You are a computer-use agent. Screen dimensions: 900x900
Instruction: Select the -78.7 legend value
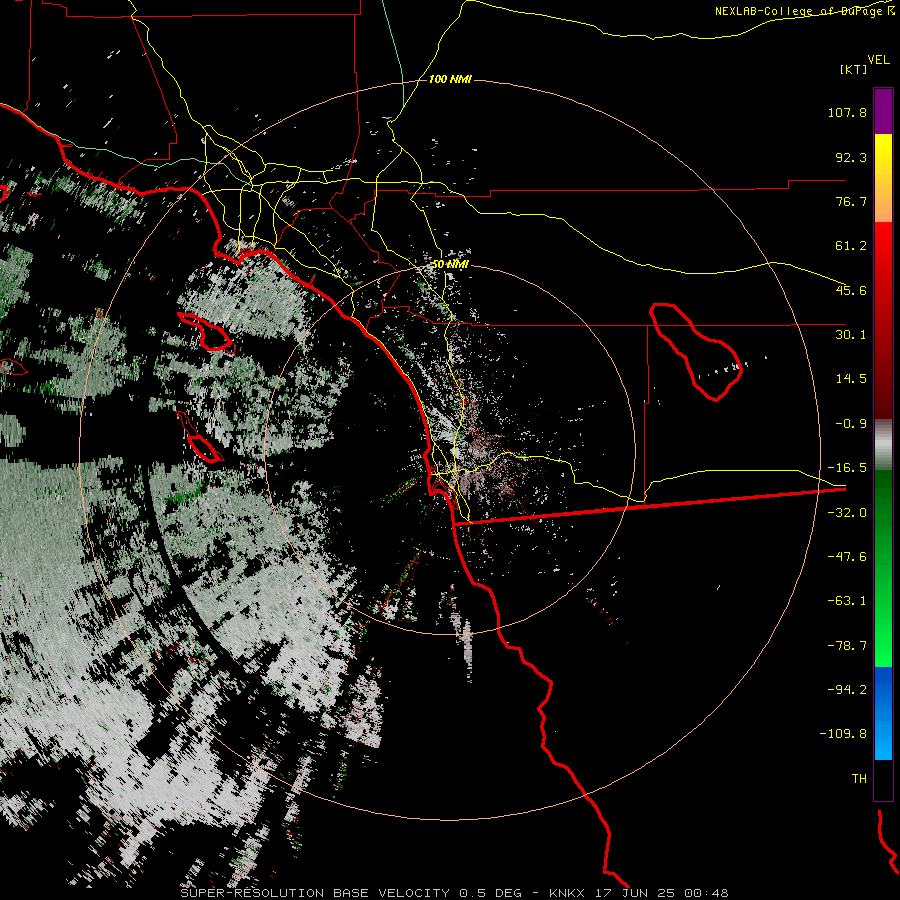pyautogui.click(x=847, y=646)
